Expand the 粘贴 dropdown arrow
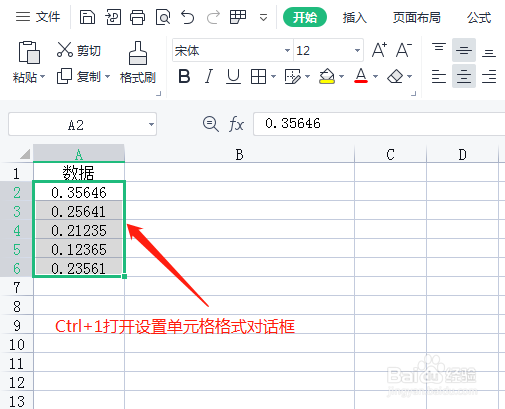The width and height of the screenshot is (505, 409). tap(43, 77)
